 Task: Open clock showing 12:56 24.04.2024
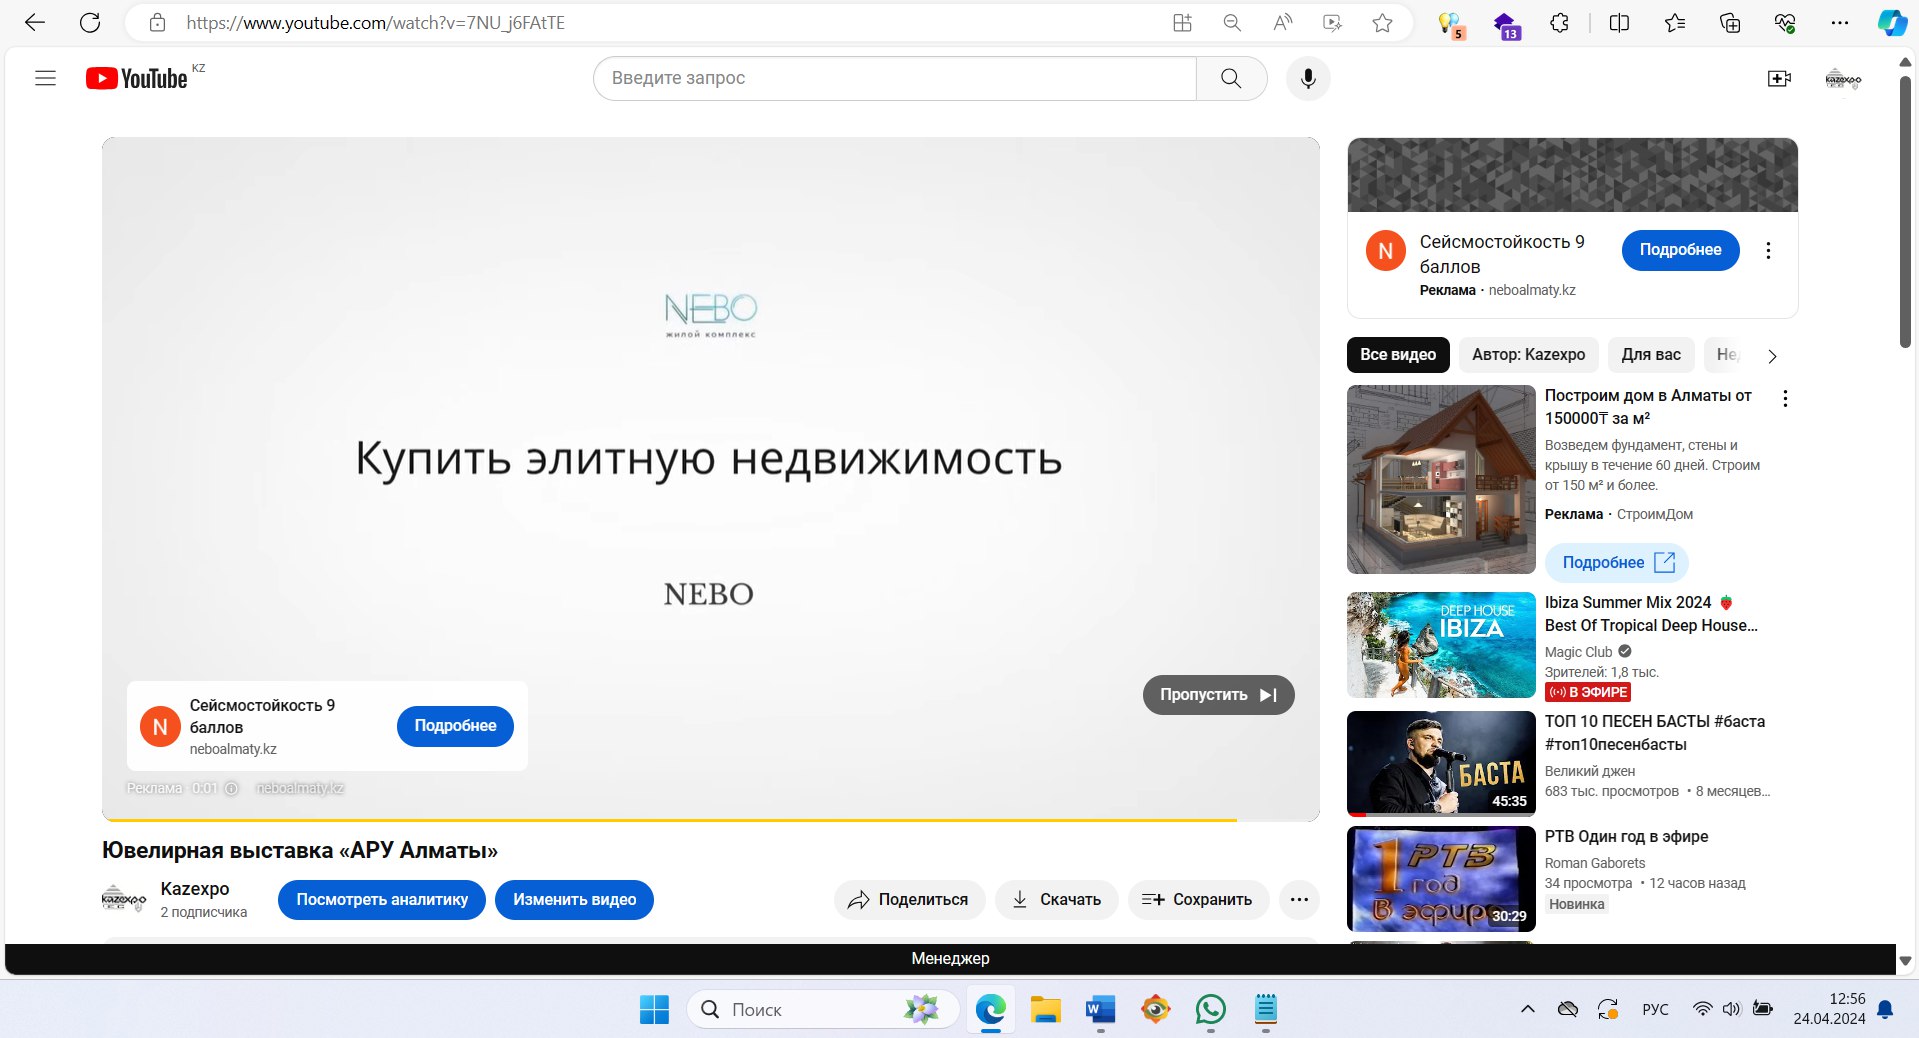tap(1829, 1009)
